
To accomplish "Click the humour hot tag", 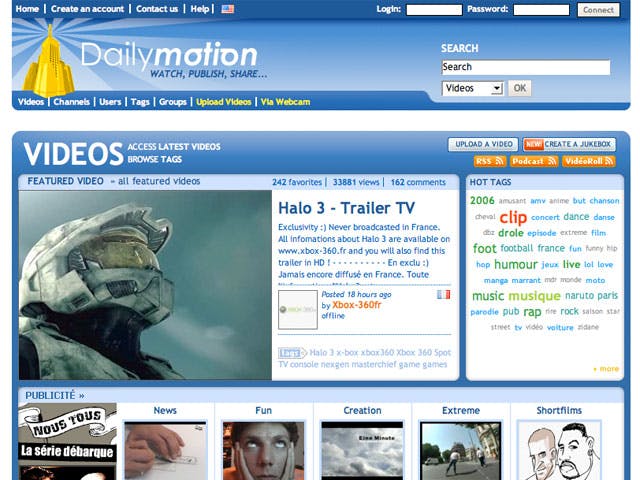I will (516, 264).
